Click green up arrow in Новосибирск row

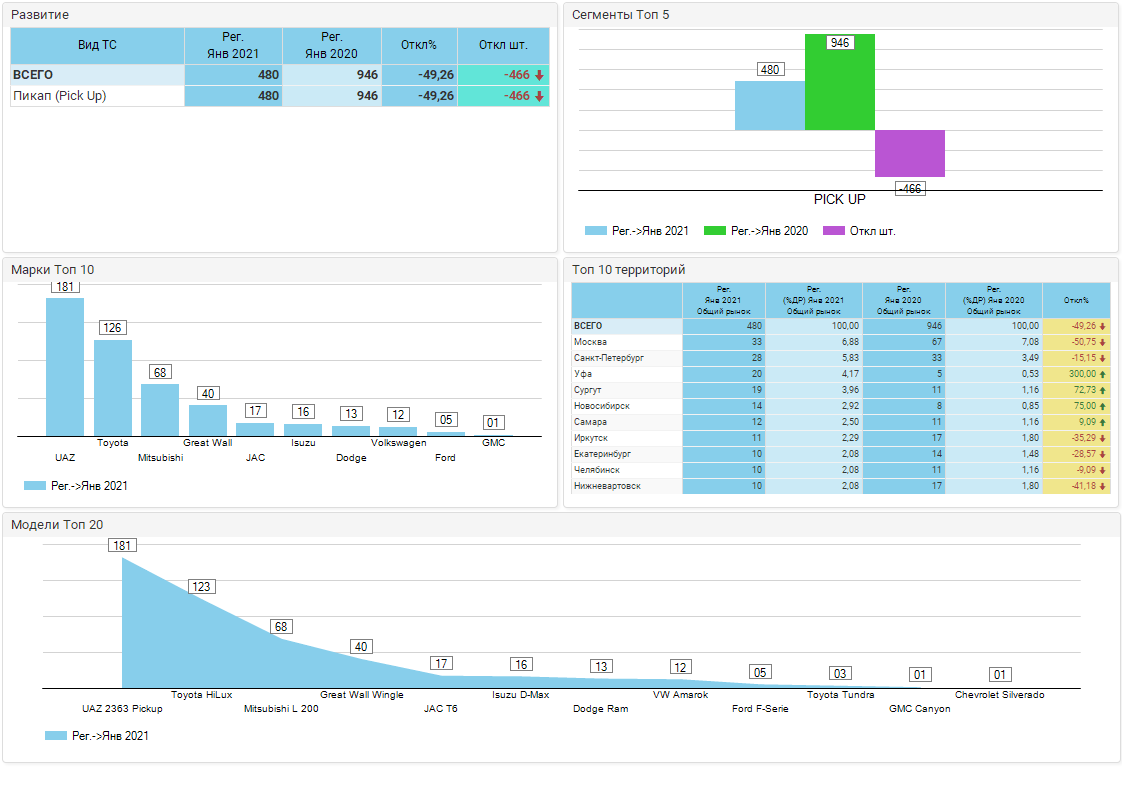point(1102,406)
